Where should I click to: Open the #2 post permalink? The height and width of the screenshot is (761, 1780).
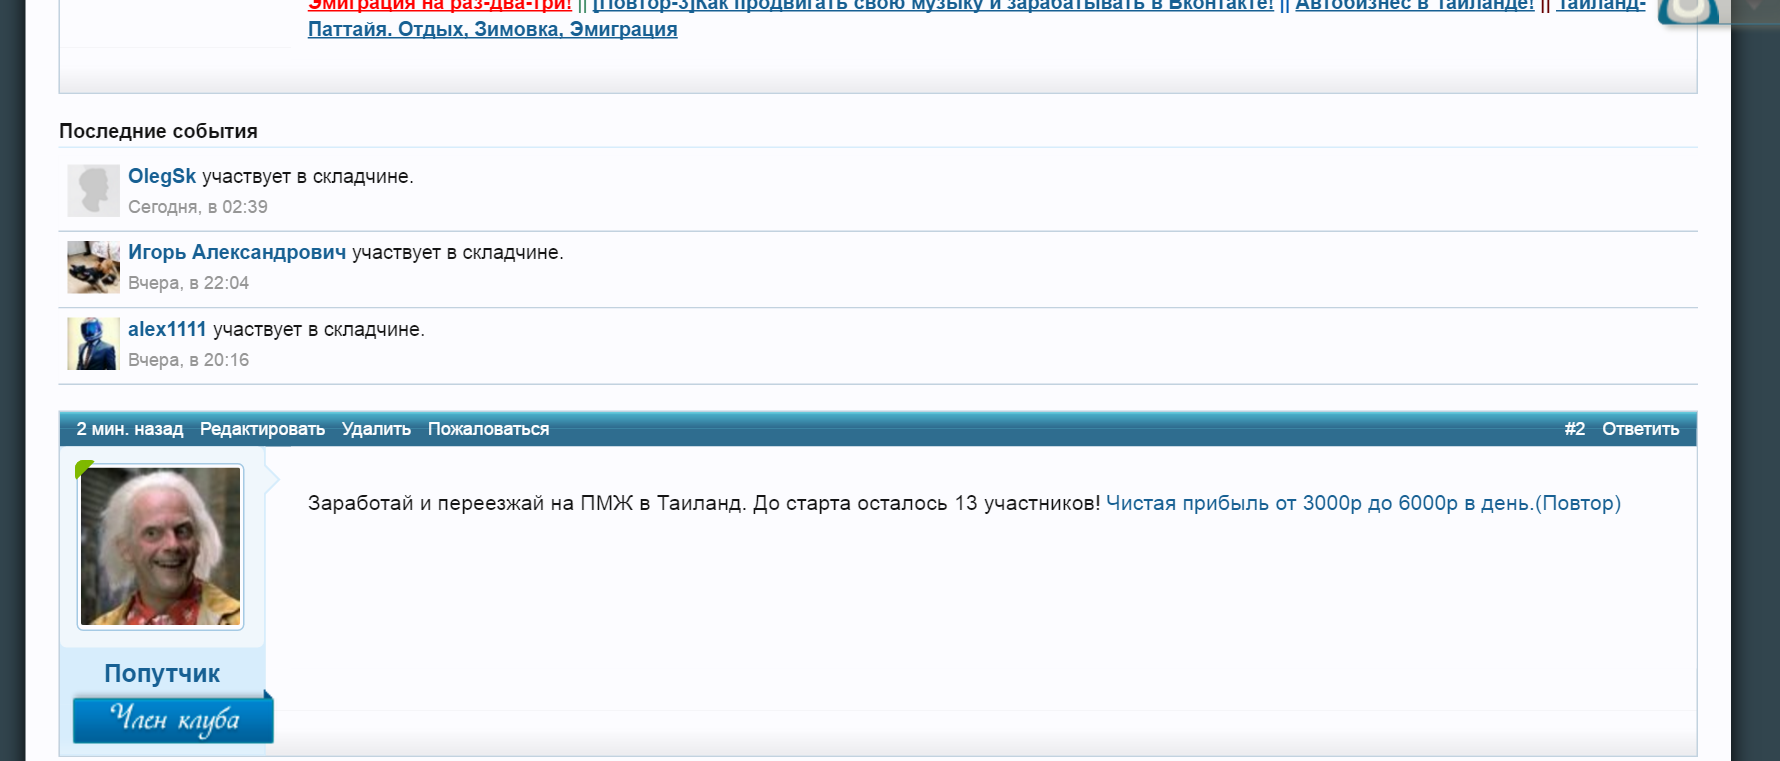tap(1575, 429)
